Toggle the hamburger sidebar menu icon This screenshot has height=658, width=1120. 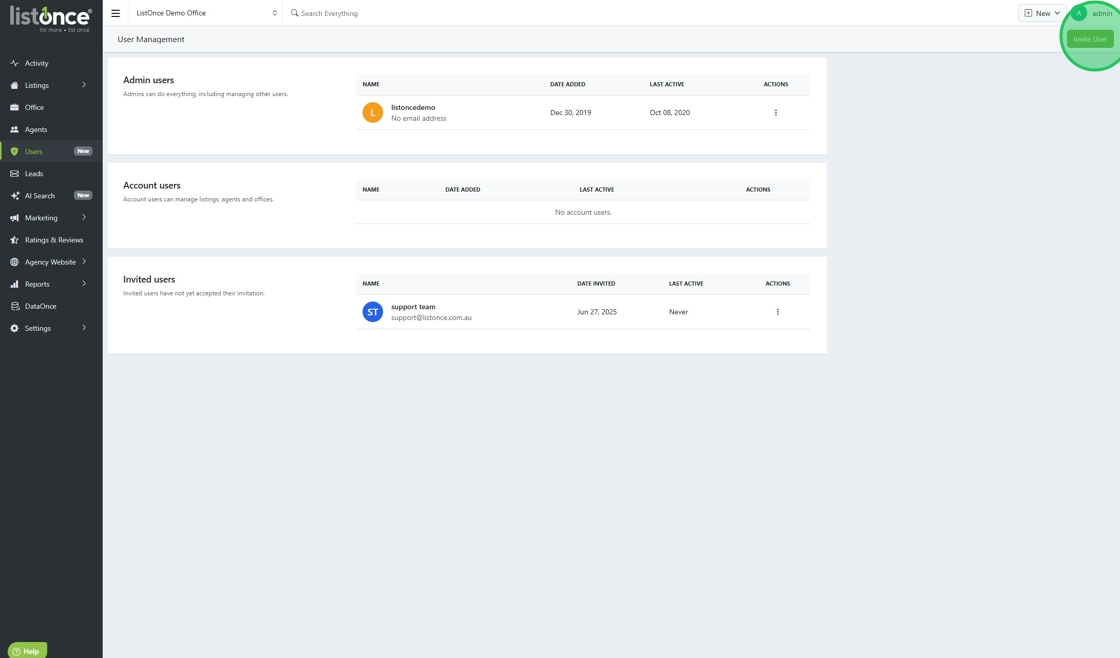tap(115, 13)
